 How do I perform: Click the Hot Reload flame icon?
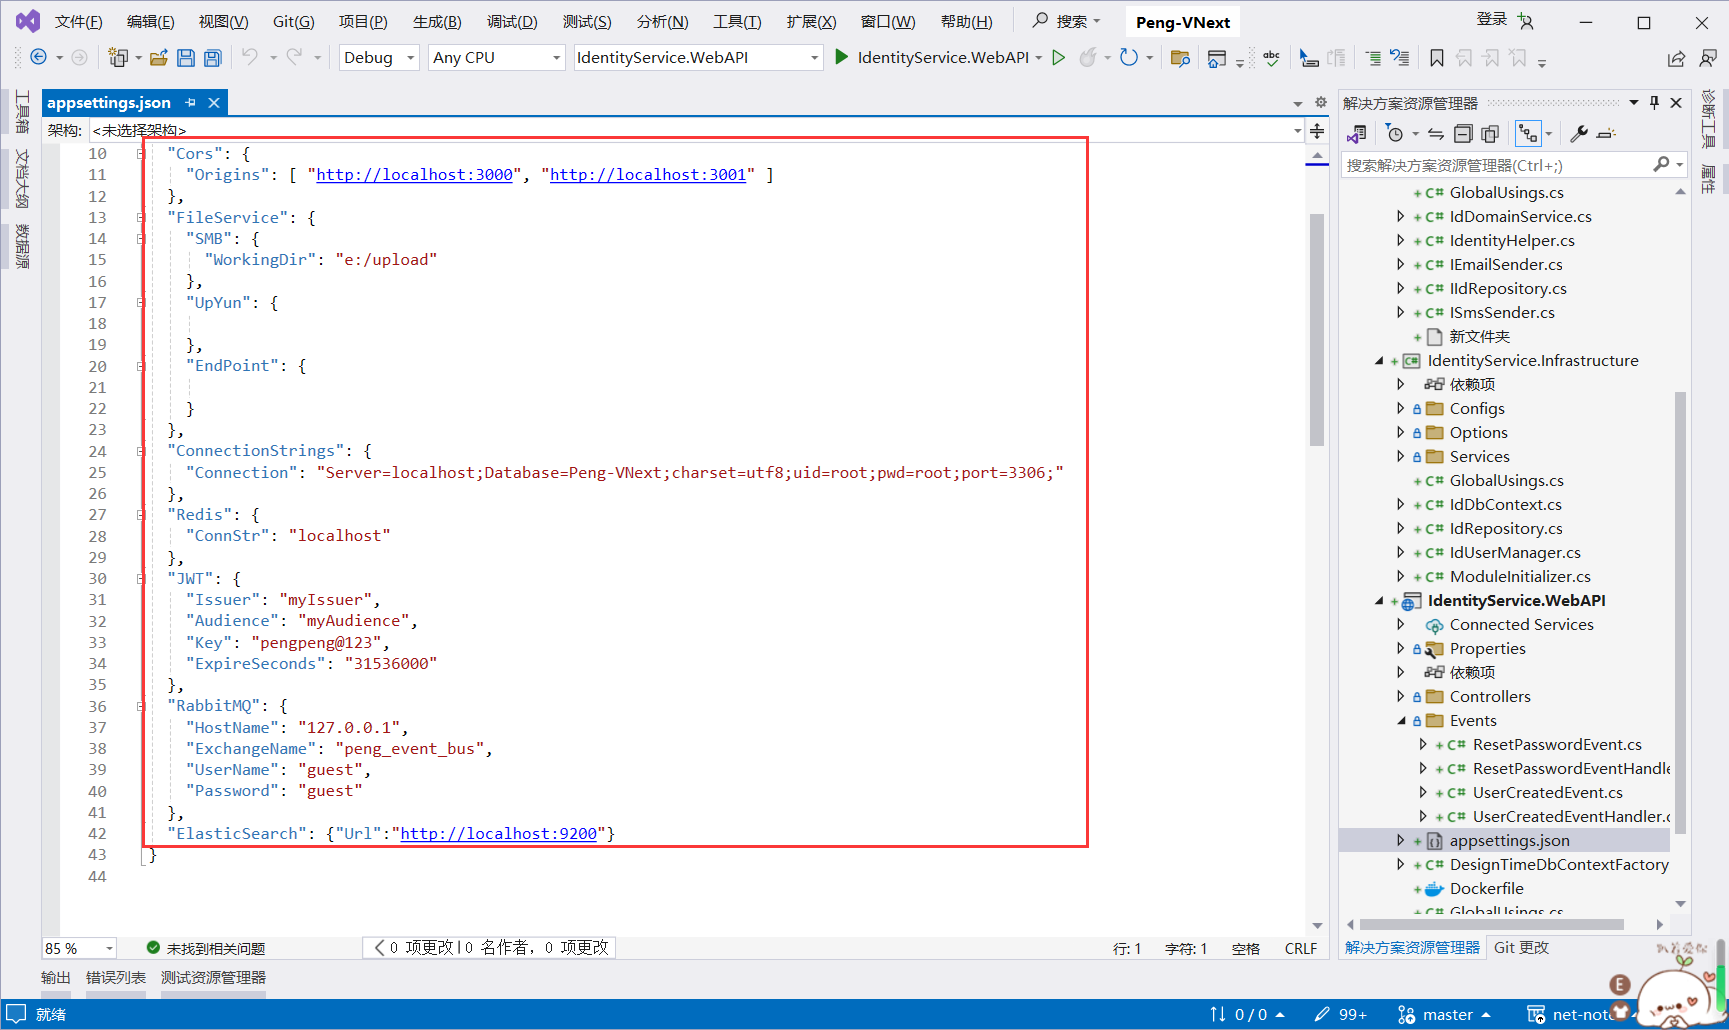click(x=1088, y=58)
